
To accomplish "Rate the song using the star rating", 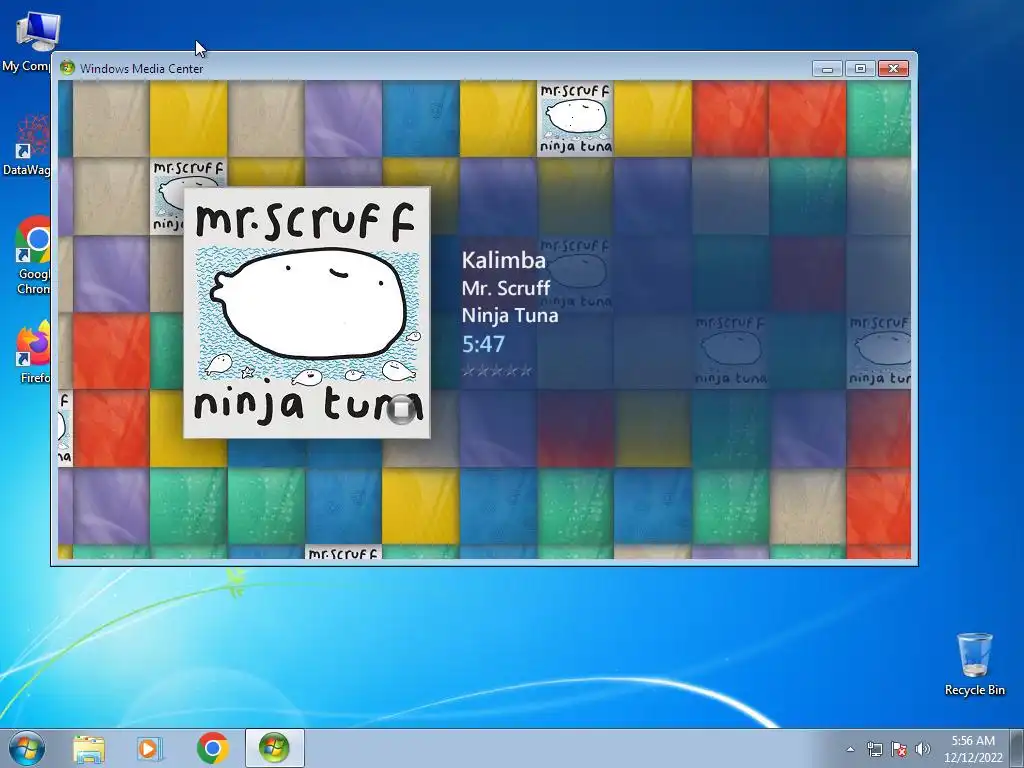I will 497,371.
